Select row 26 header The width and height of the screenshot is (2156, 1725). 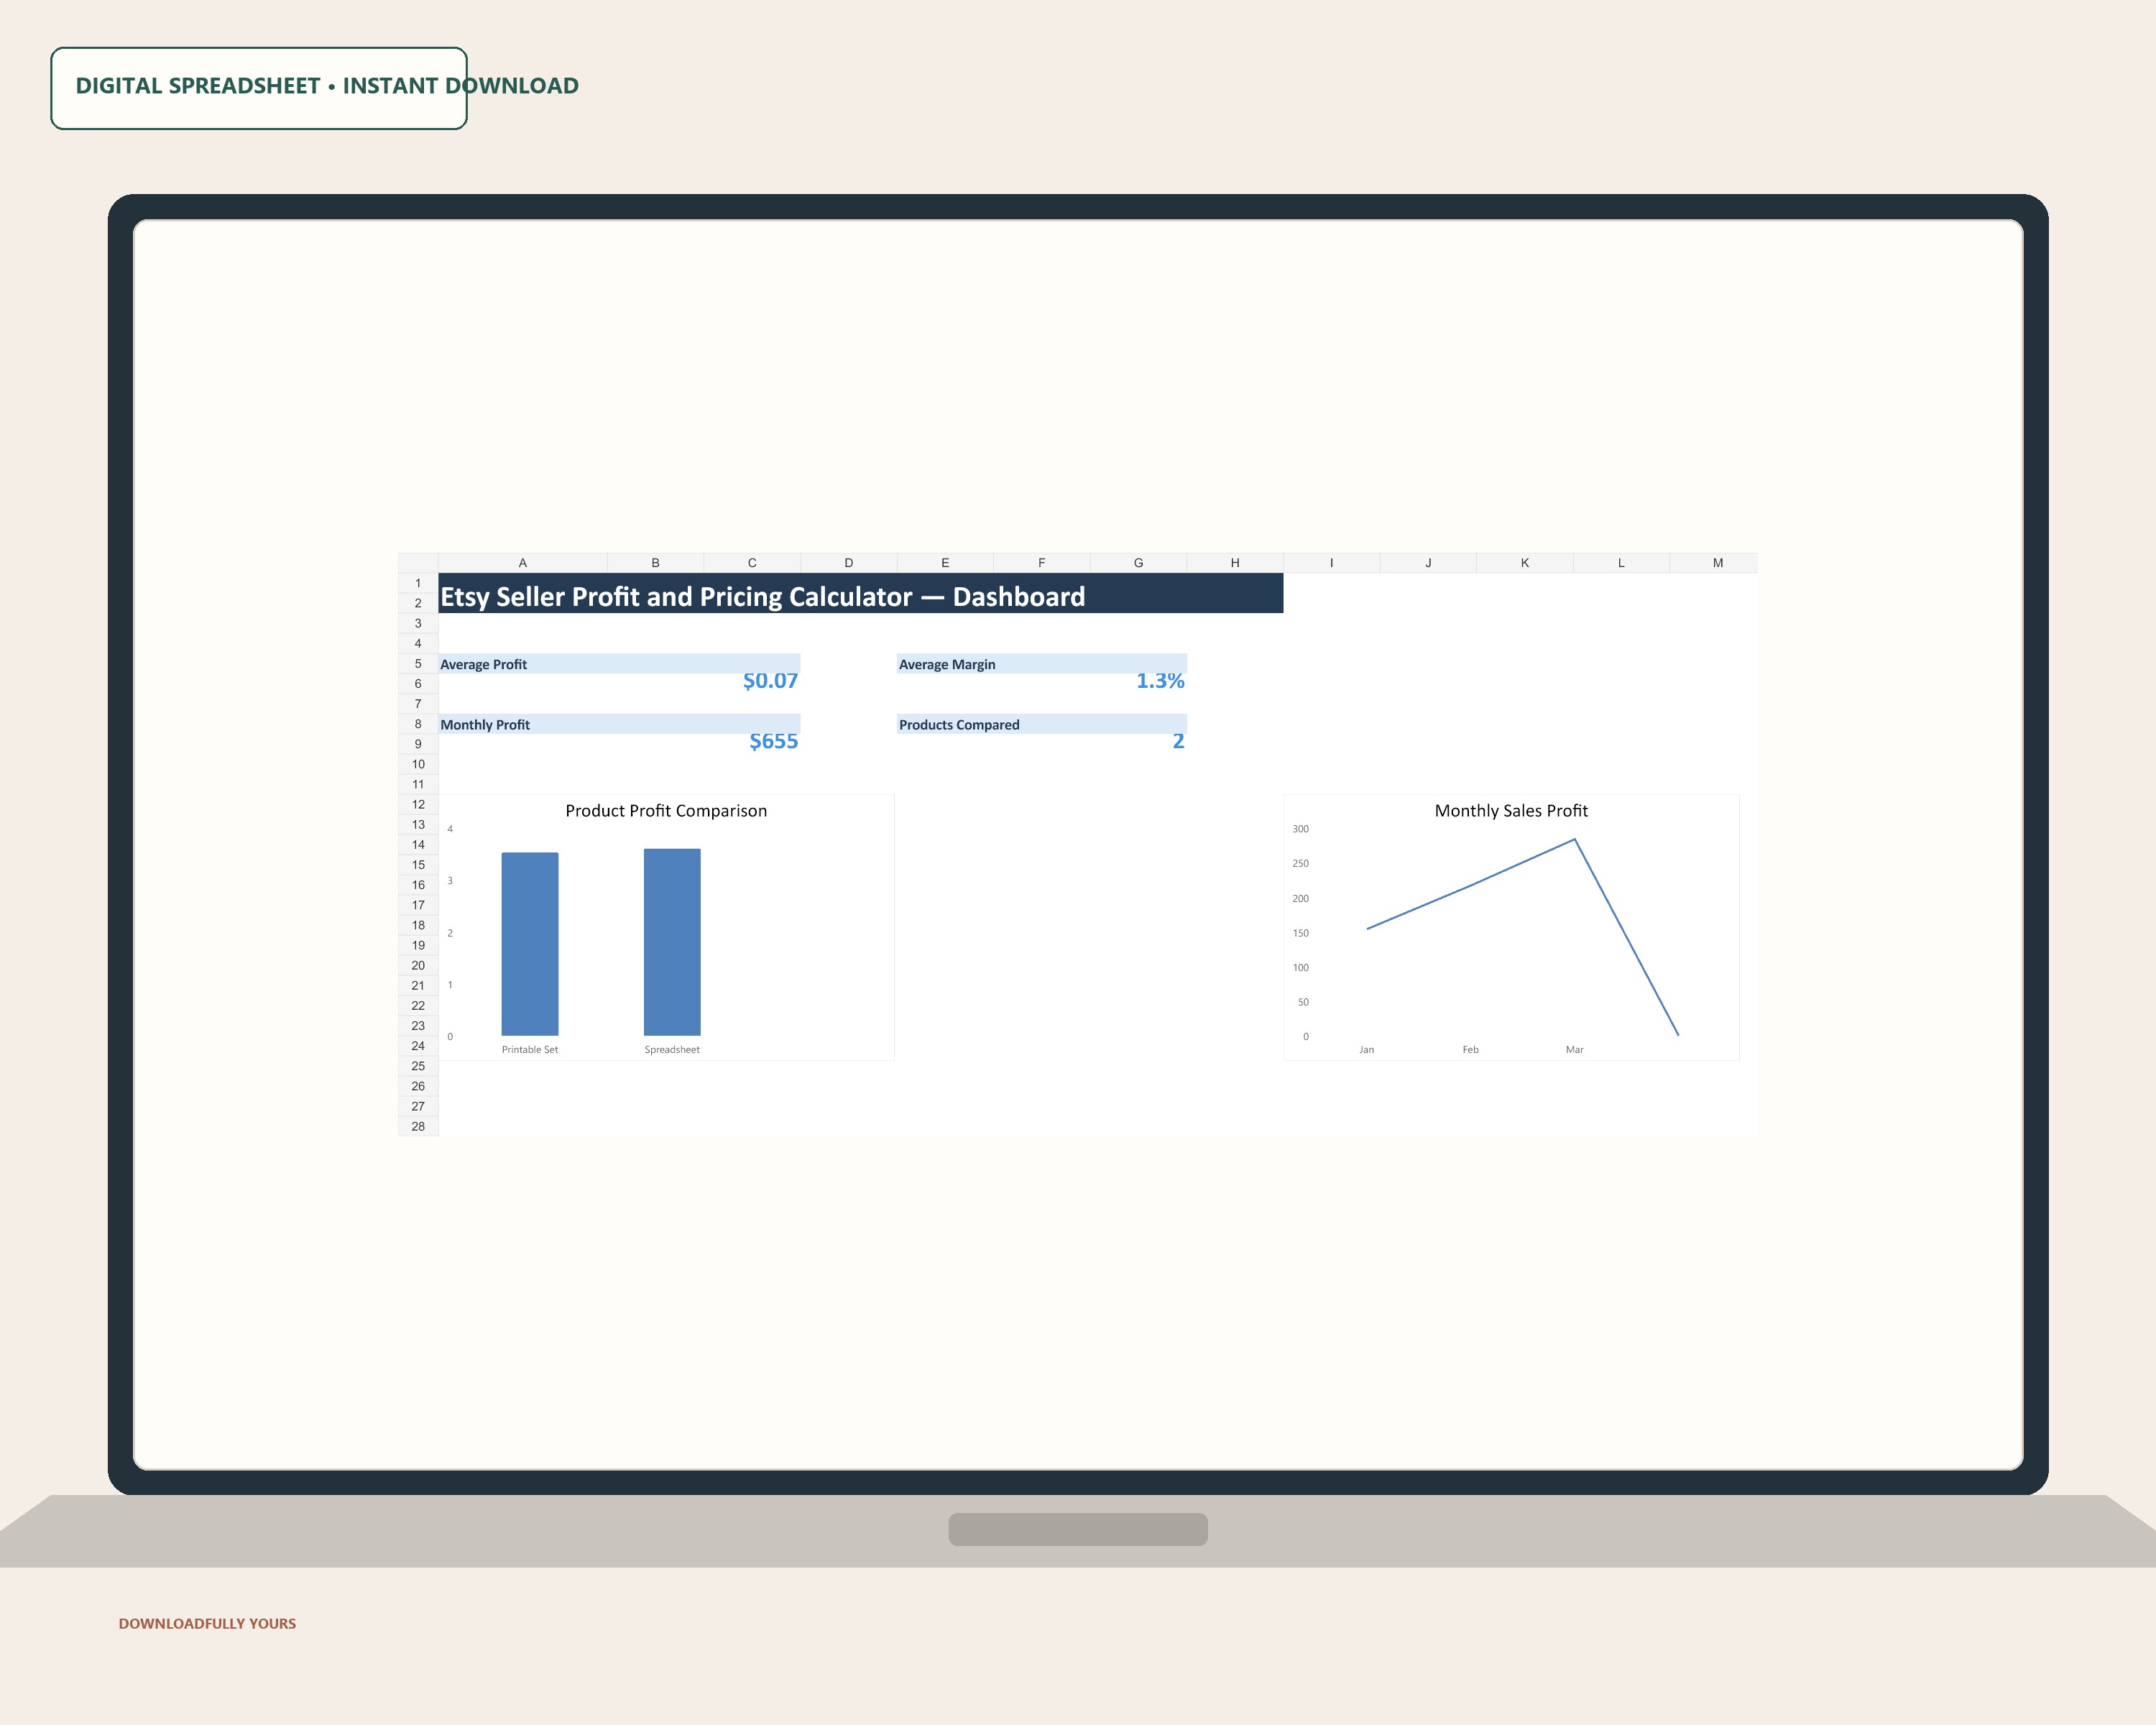418,1086
